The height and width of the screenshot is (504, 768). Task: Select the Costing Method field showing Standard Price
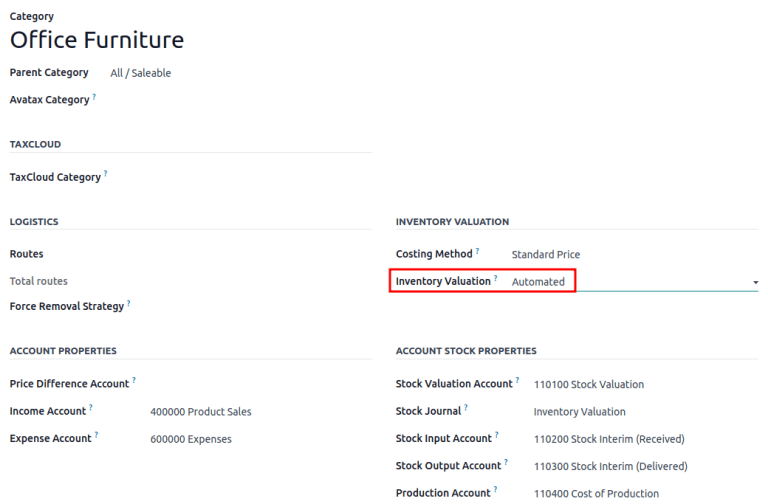click(x=546, y=255)
